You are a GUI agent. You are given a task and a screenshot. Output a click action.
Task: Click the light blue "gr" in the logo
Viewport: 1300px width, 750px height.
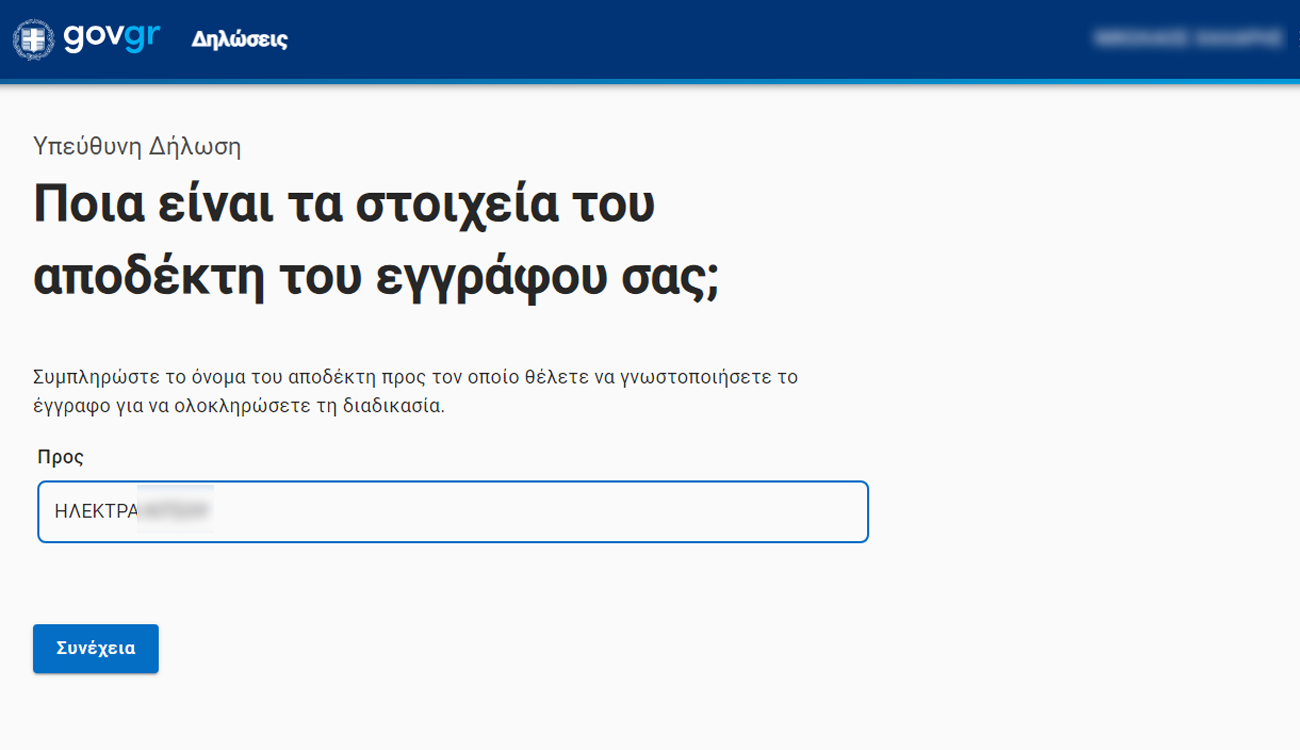click(142, 37)
